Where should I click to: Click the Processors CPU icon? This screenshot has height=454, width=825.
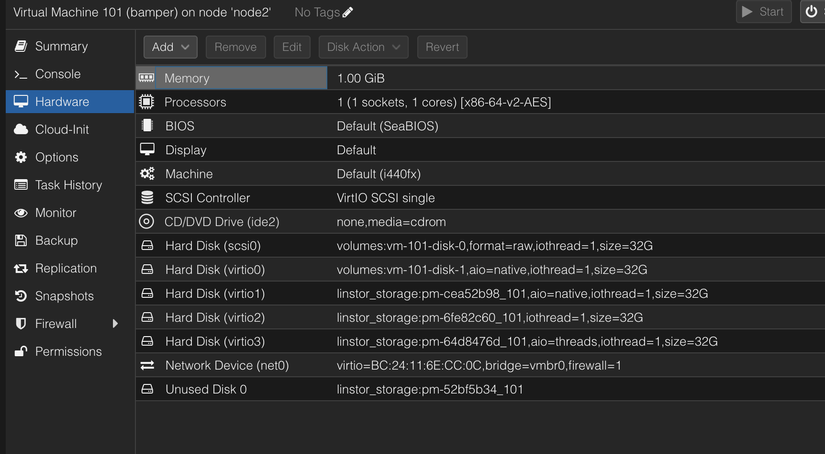click(x=147, y=102)
